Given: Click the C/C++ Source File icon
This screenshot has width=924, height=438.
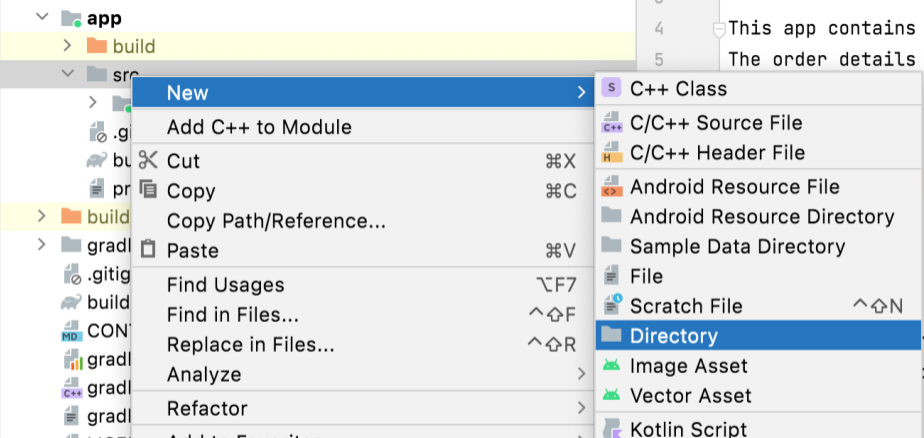Looking at the screenshot, I should (612, 124).
